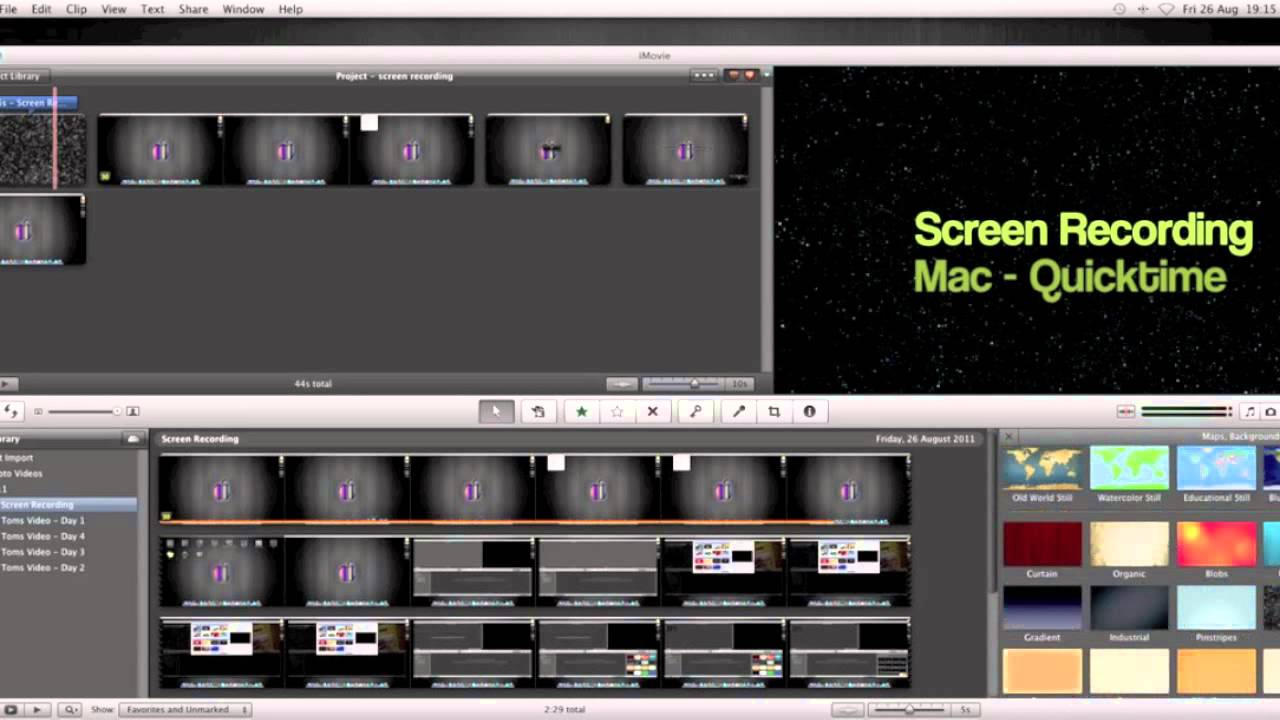
Task: Choose the Watercolor Still map background
Action: click(x=1129, y=468)
